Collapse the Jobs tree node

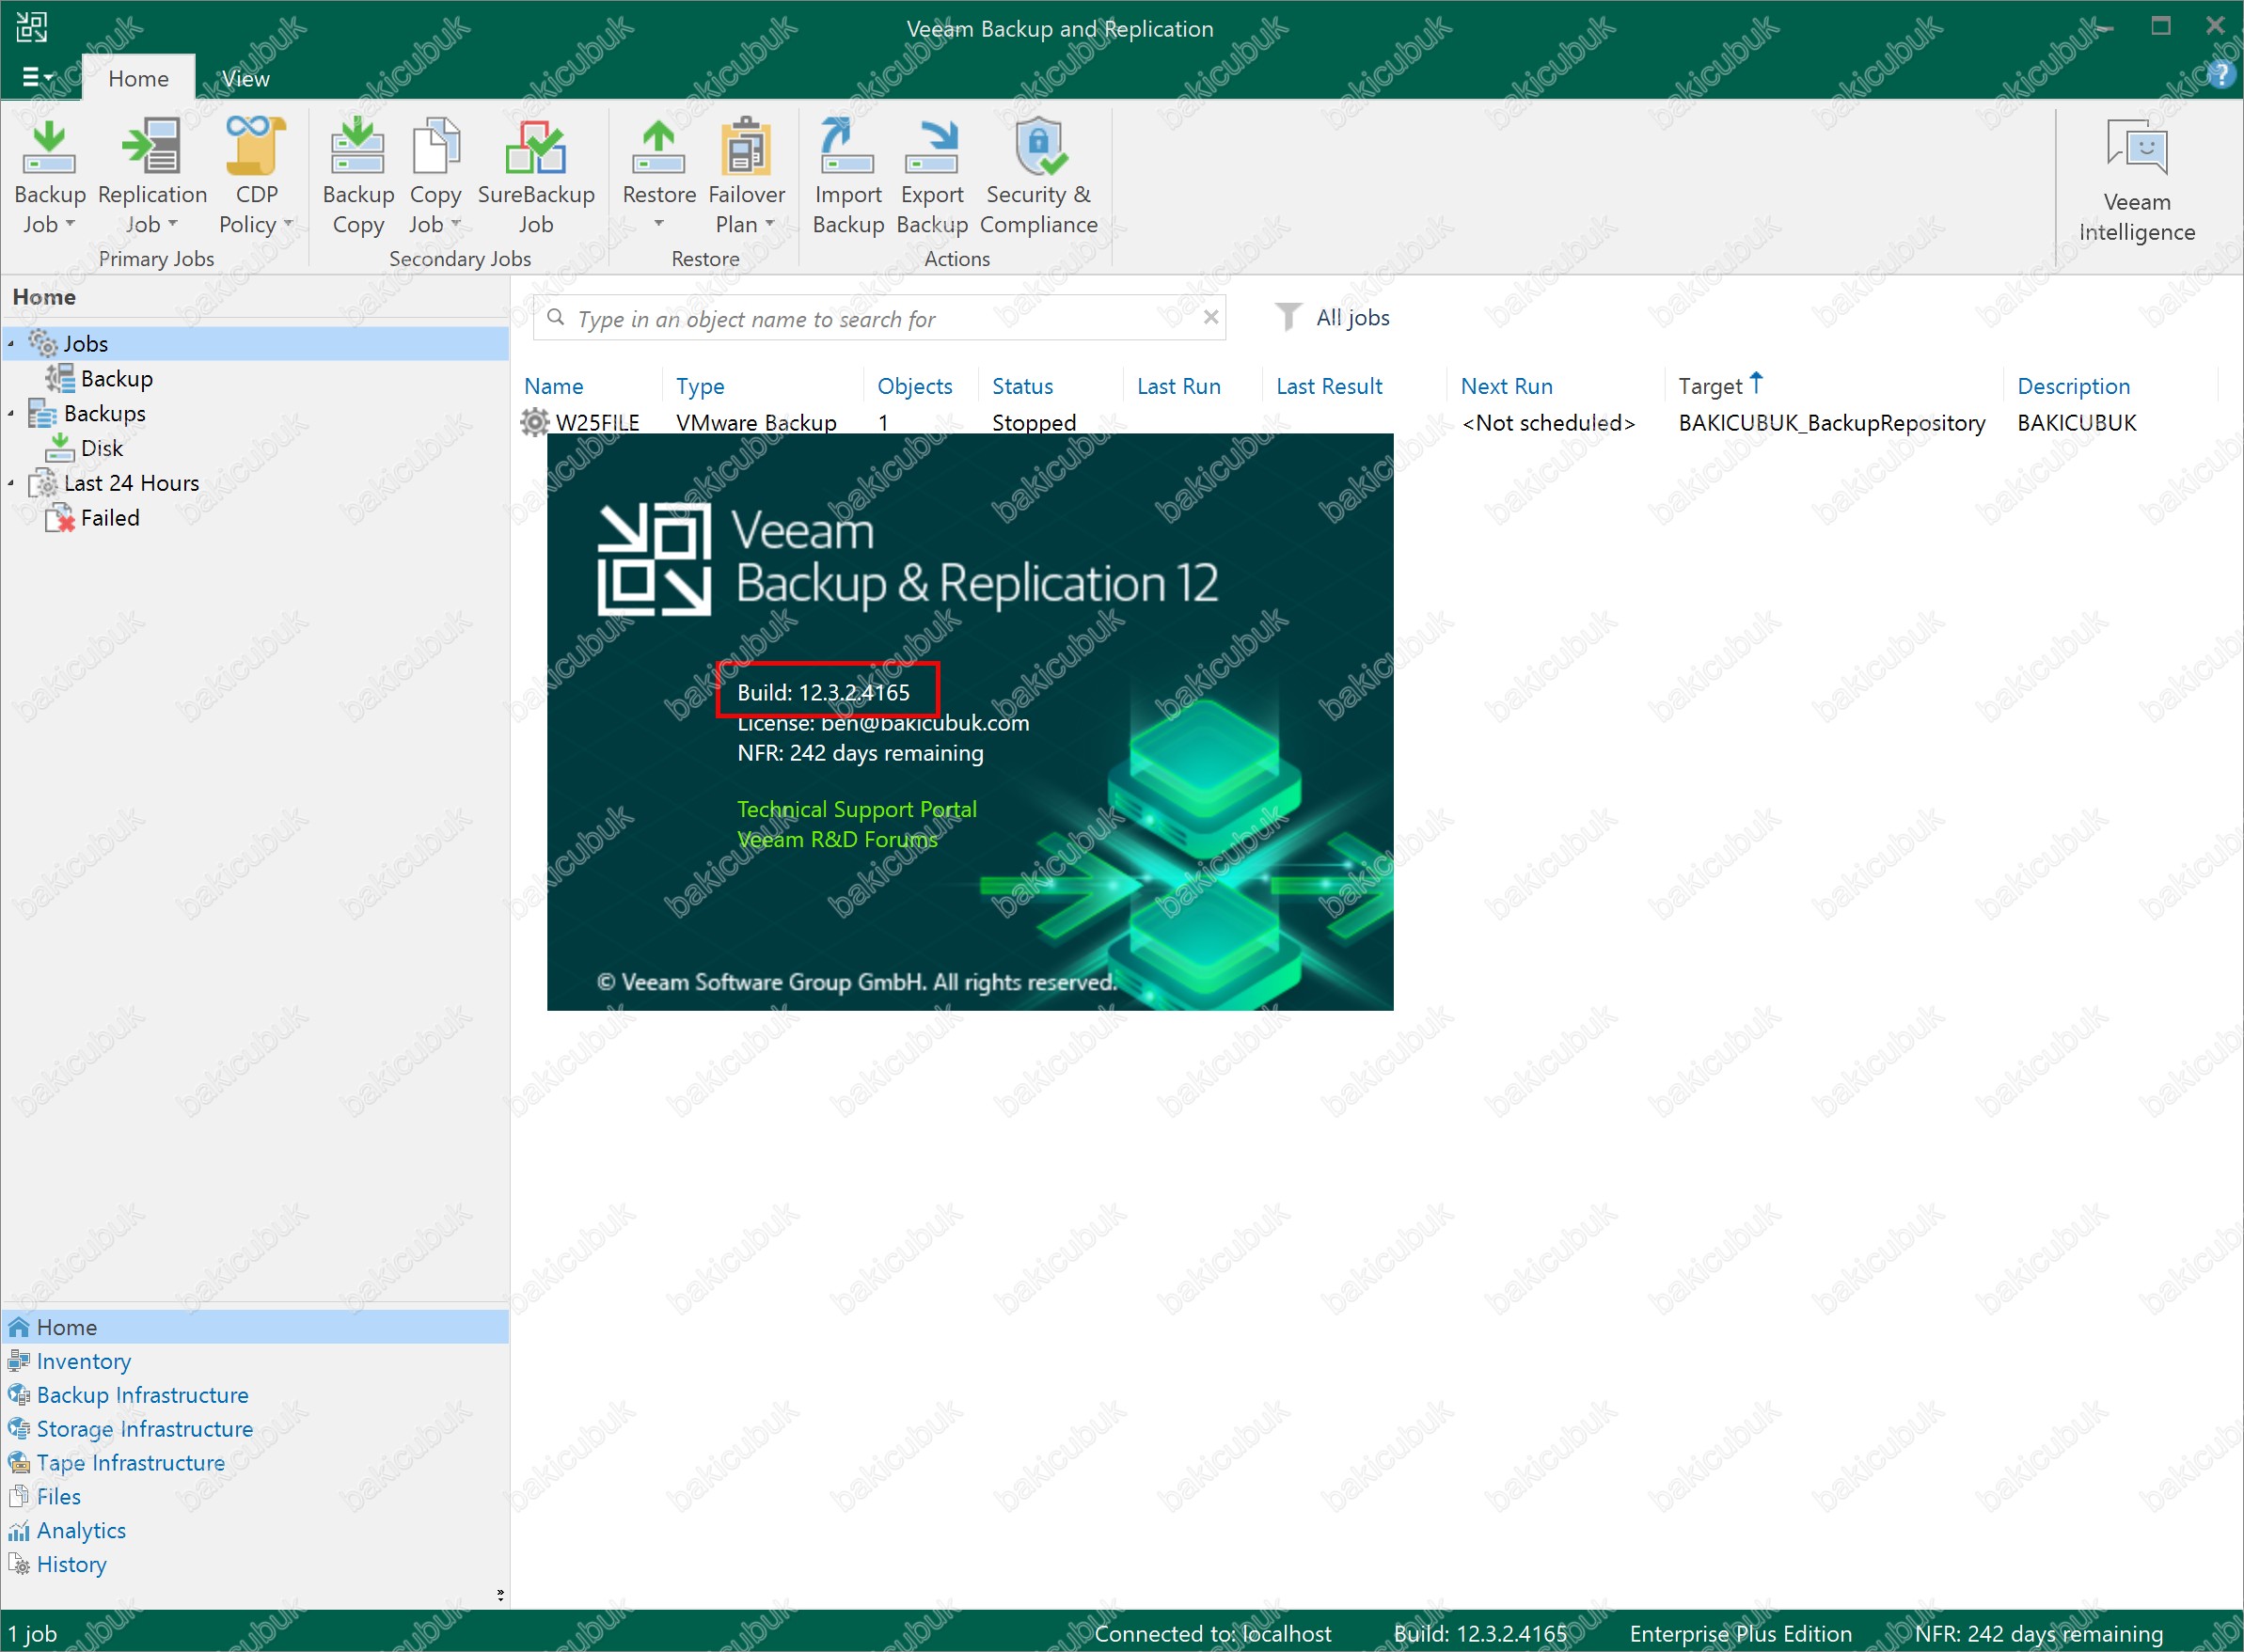pyautogui.click(x=11, y=344)
